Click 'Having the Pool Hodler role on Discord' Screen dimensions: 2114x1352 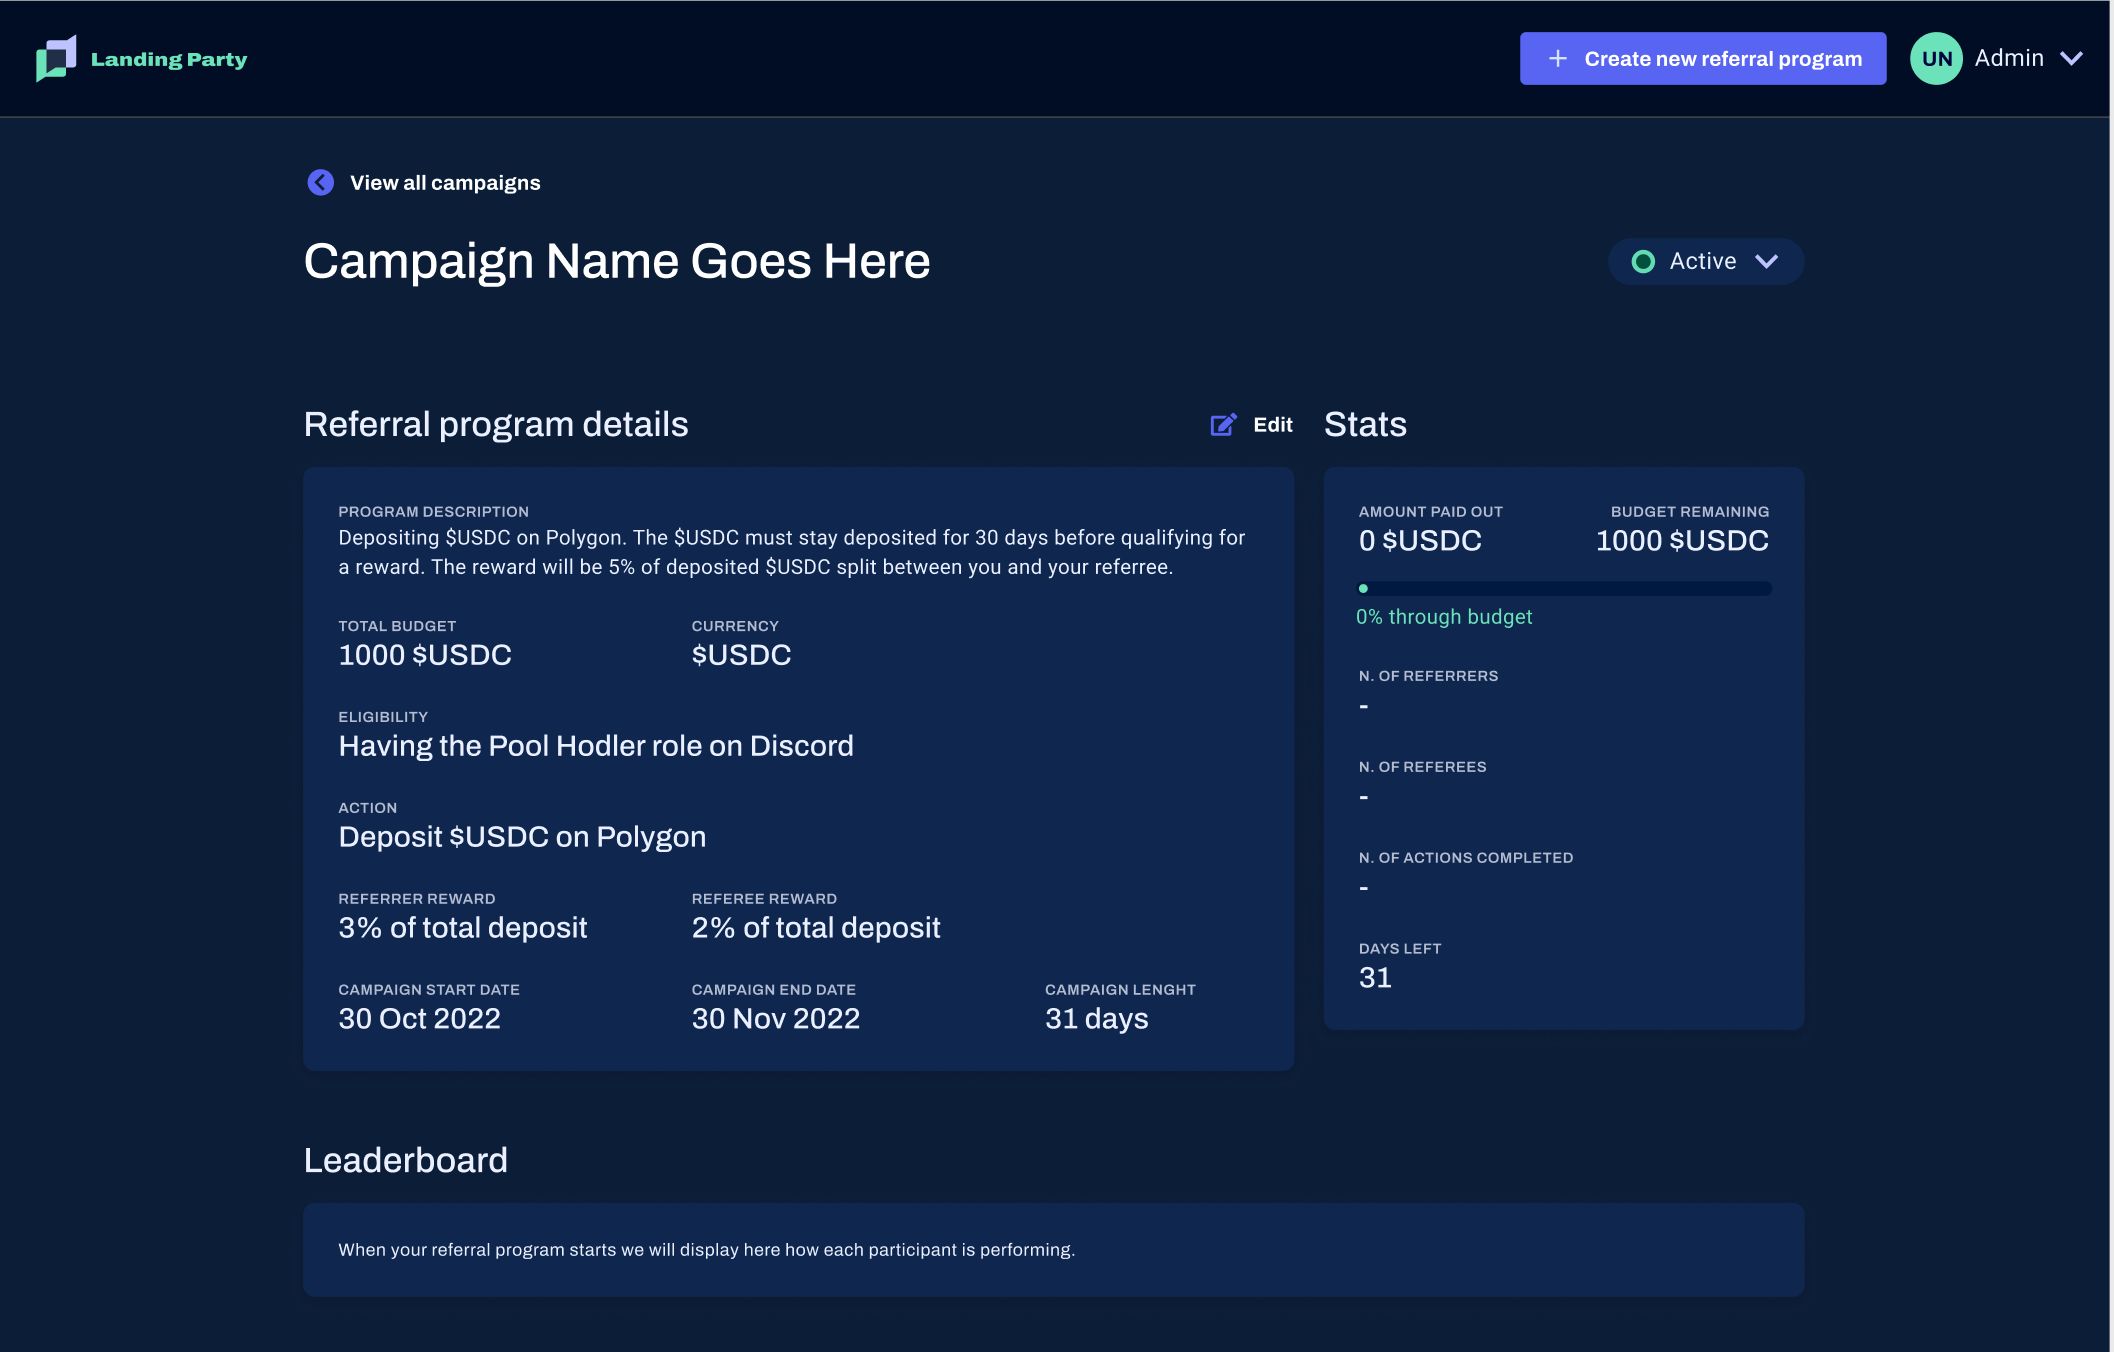point(596,746)
